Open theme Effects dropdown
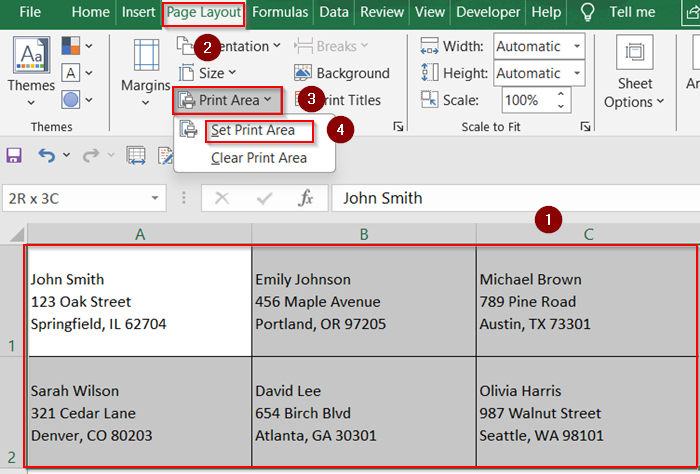 tap(77, 100)
